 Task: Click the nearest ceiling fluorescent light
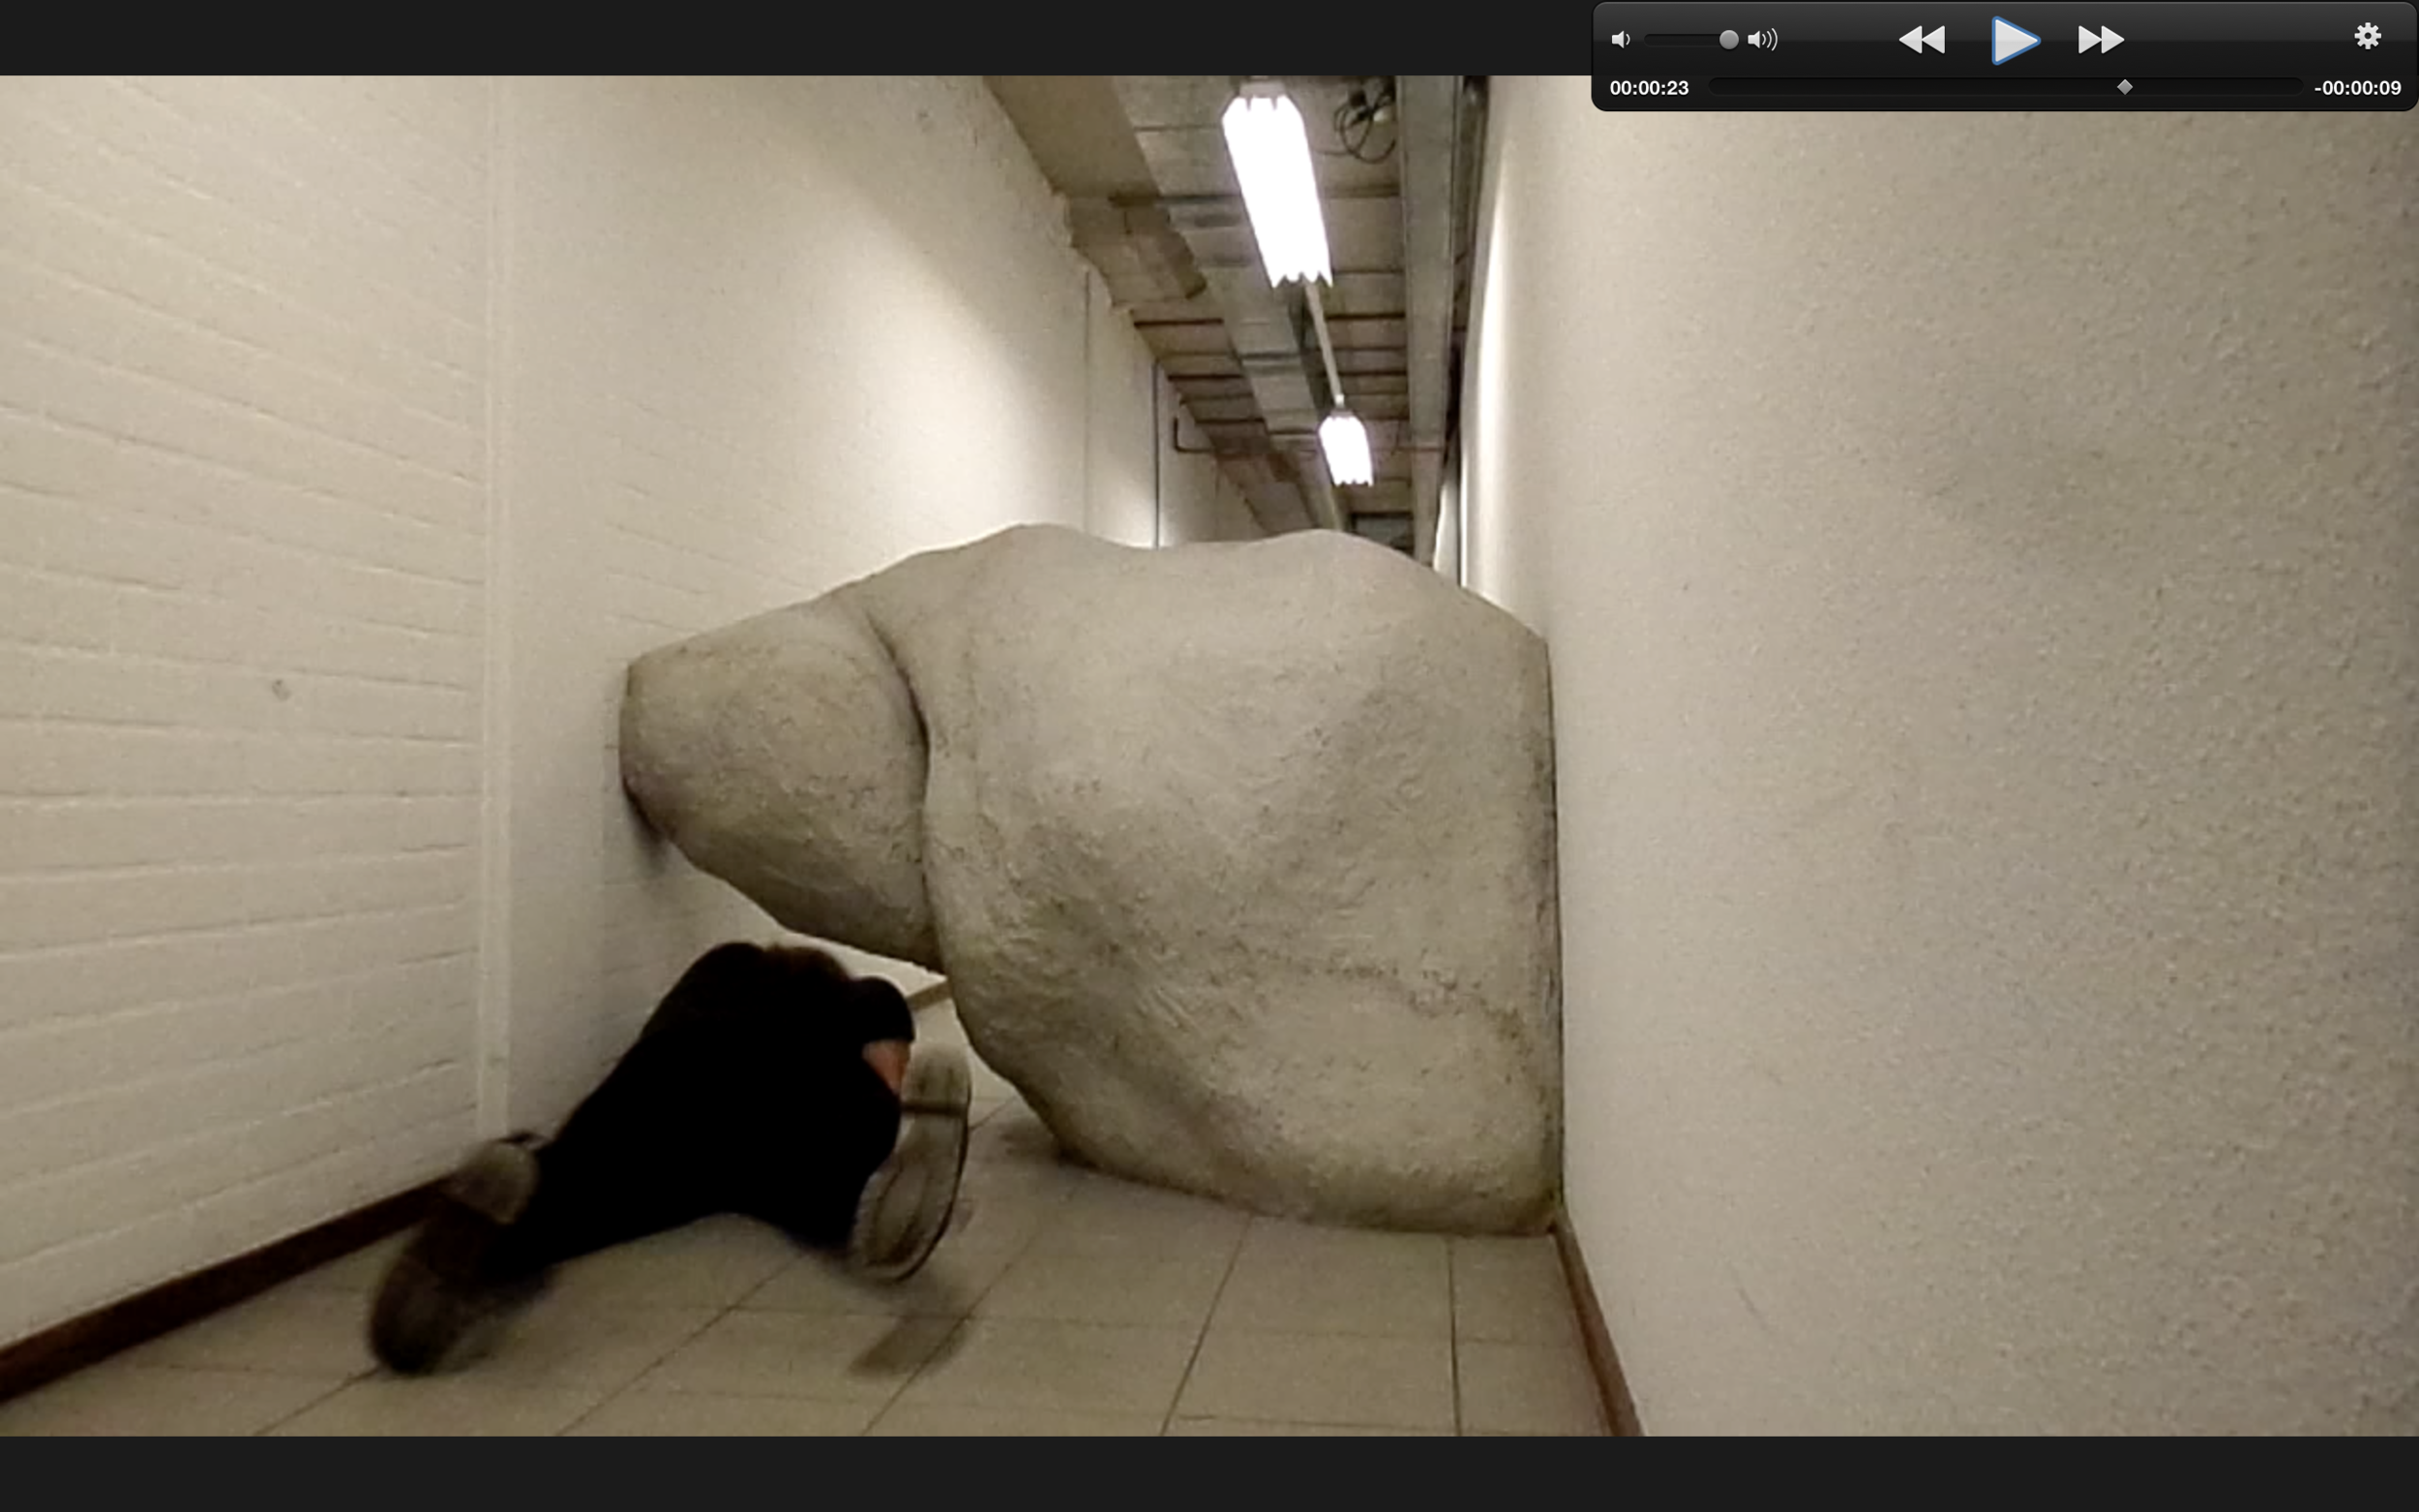[1277, 185]
